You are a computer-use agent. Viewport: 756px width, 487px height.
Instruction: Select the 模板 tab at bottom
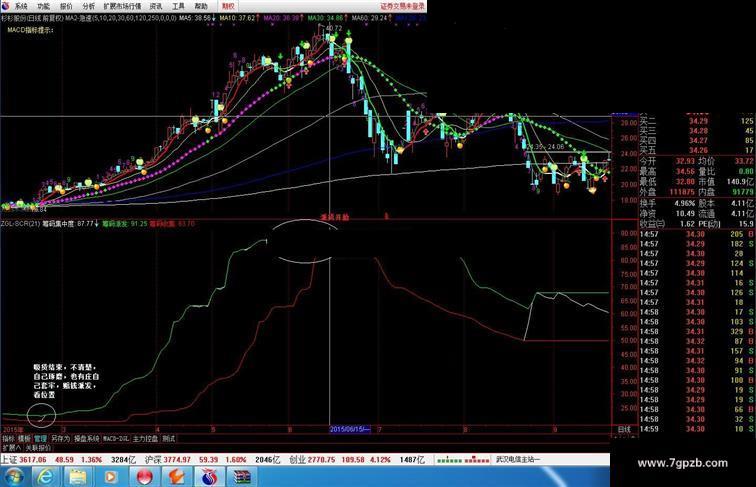tap(24, 438)
